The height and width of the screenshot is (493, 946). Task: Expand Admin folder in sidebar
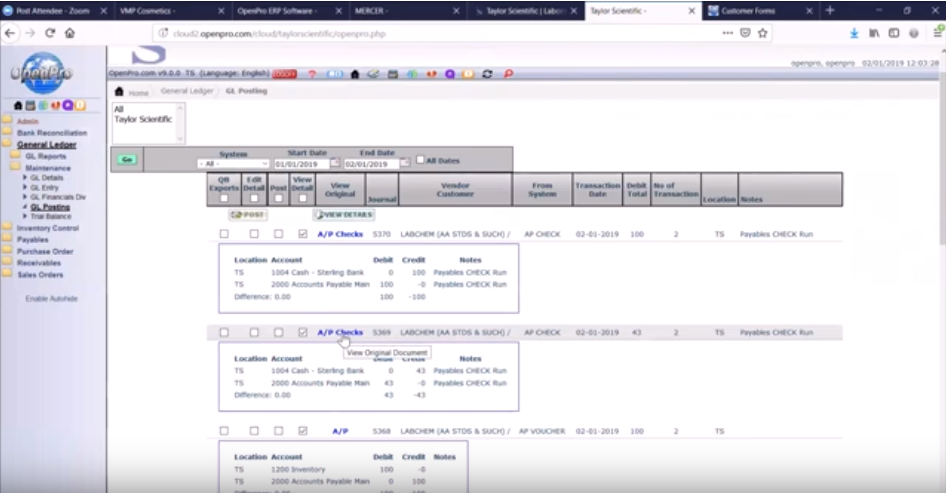click(x=7, y=121)
